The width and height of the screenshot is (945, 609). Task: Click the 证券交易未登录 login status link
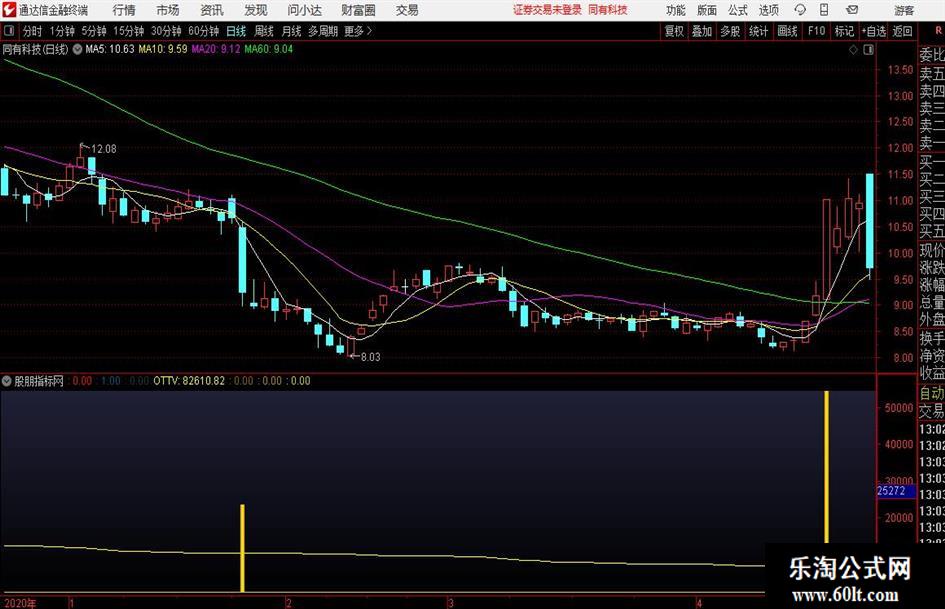click(547, 10)
